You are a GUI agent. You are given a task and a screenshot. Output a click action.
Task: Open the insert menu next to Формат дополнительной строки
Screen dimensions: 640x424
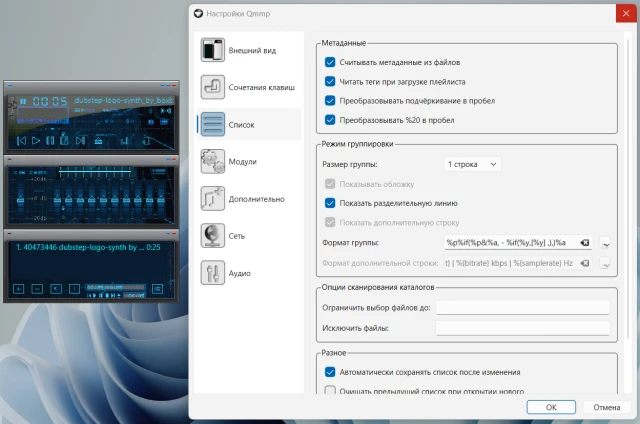point(605,264)
